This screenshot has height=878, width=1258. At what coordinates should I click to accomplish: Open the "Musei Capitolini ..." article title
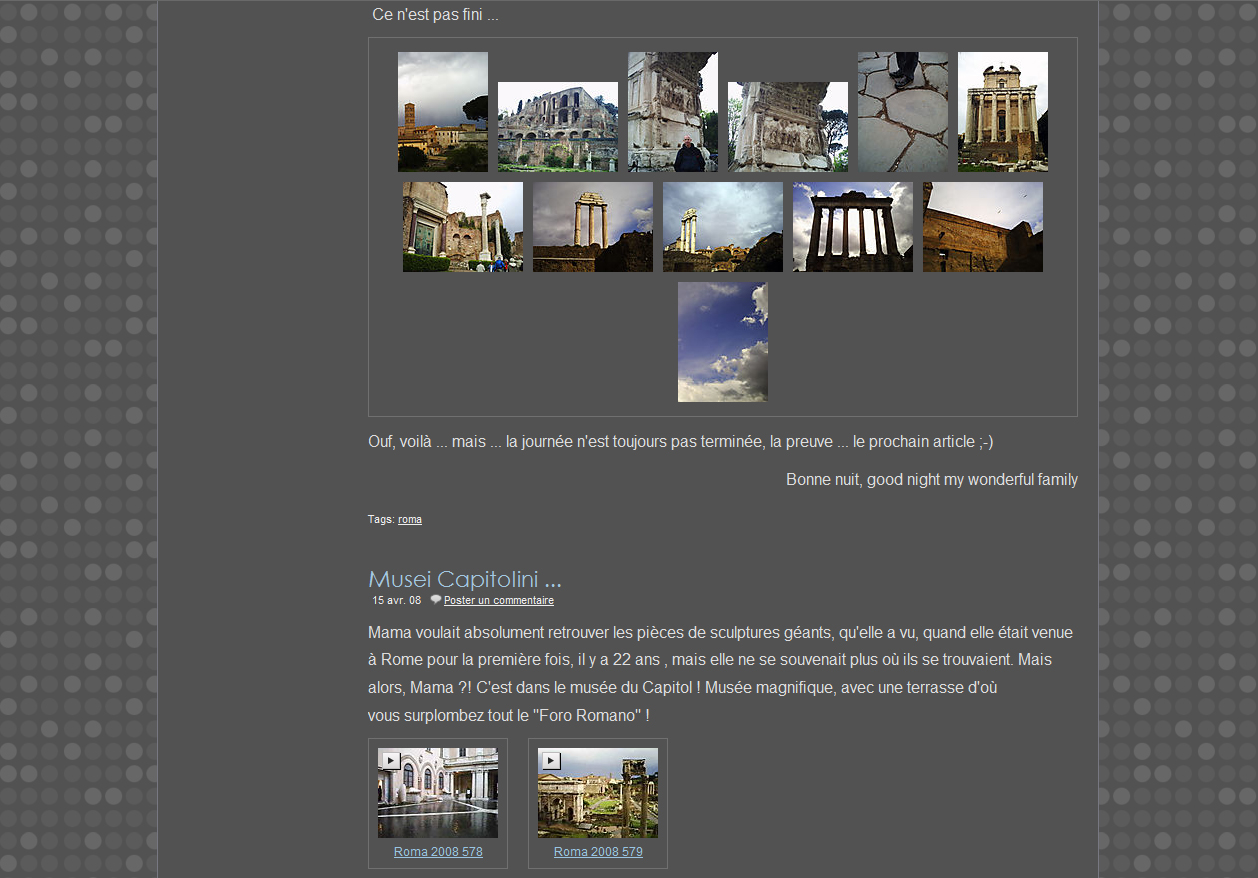pos(464,579)
